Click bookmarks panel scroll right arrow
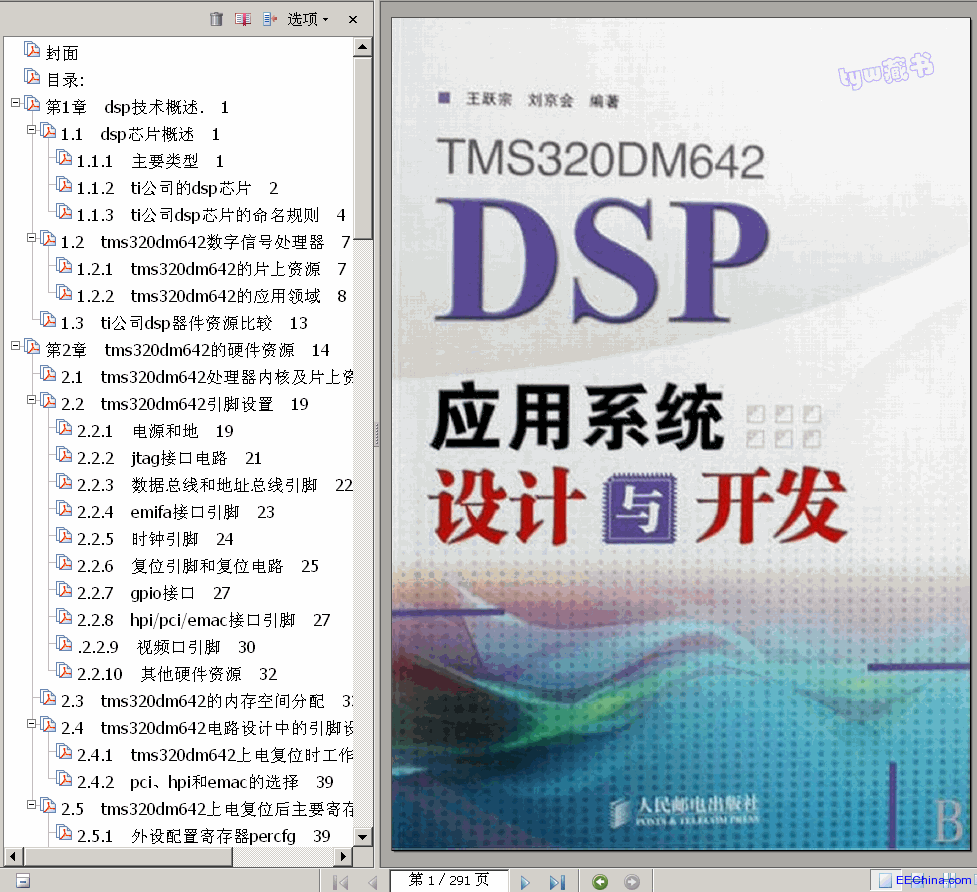This screenshot has height=892, width=977. pos(343,856)
